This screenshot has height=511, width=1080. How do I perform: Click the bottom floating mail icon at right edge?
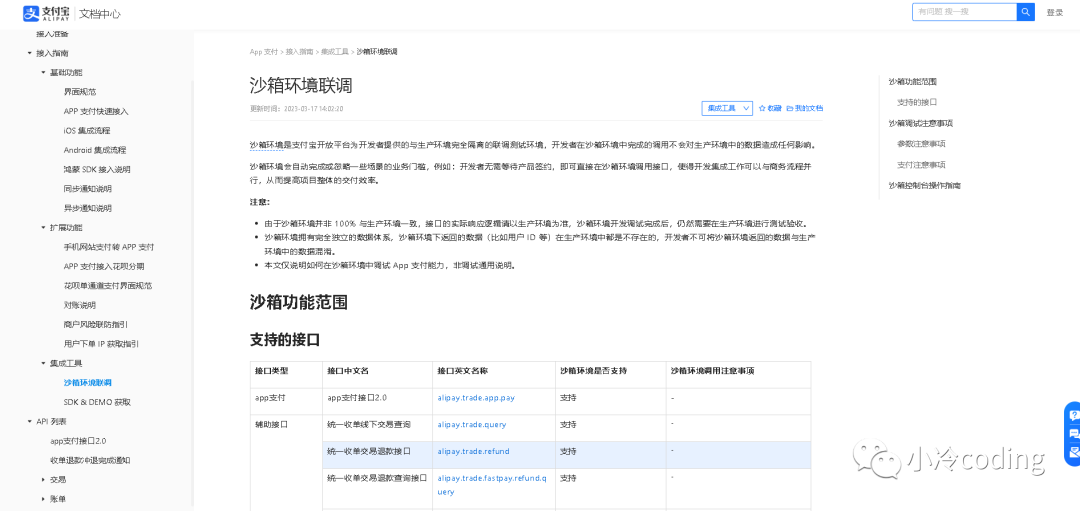[x=1073, y=452]
